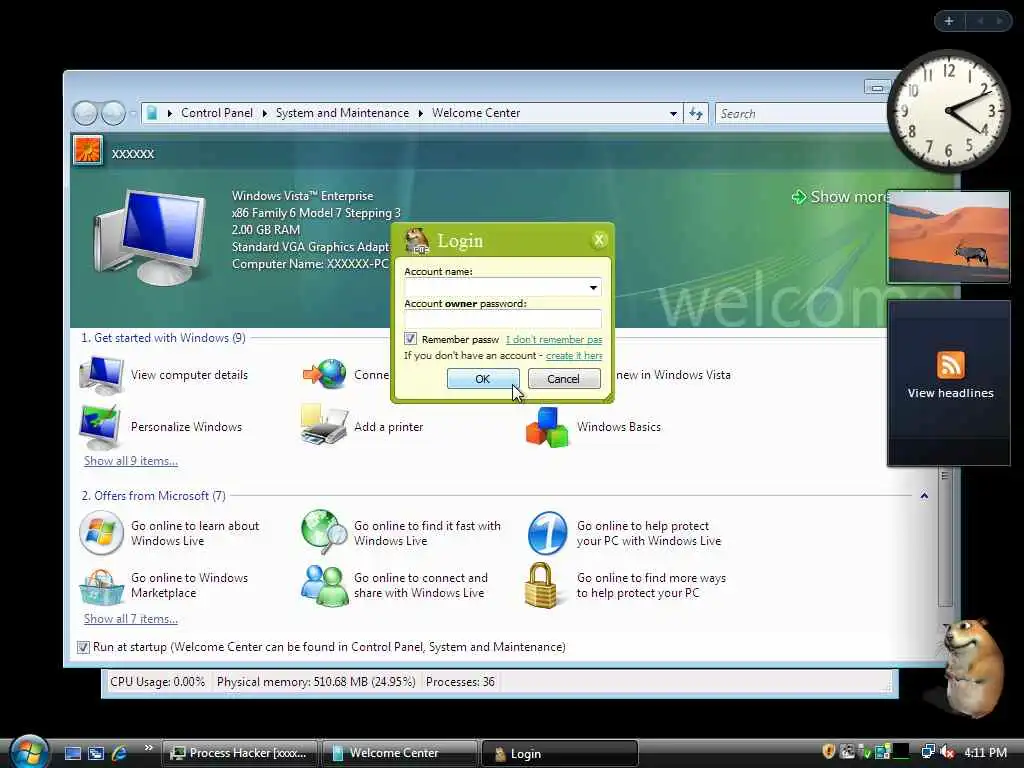This screenshot has height=768, width=1024.
Task: Expand breadcrumb arrow after Control Panel
Action: 264,114
